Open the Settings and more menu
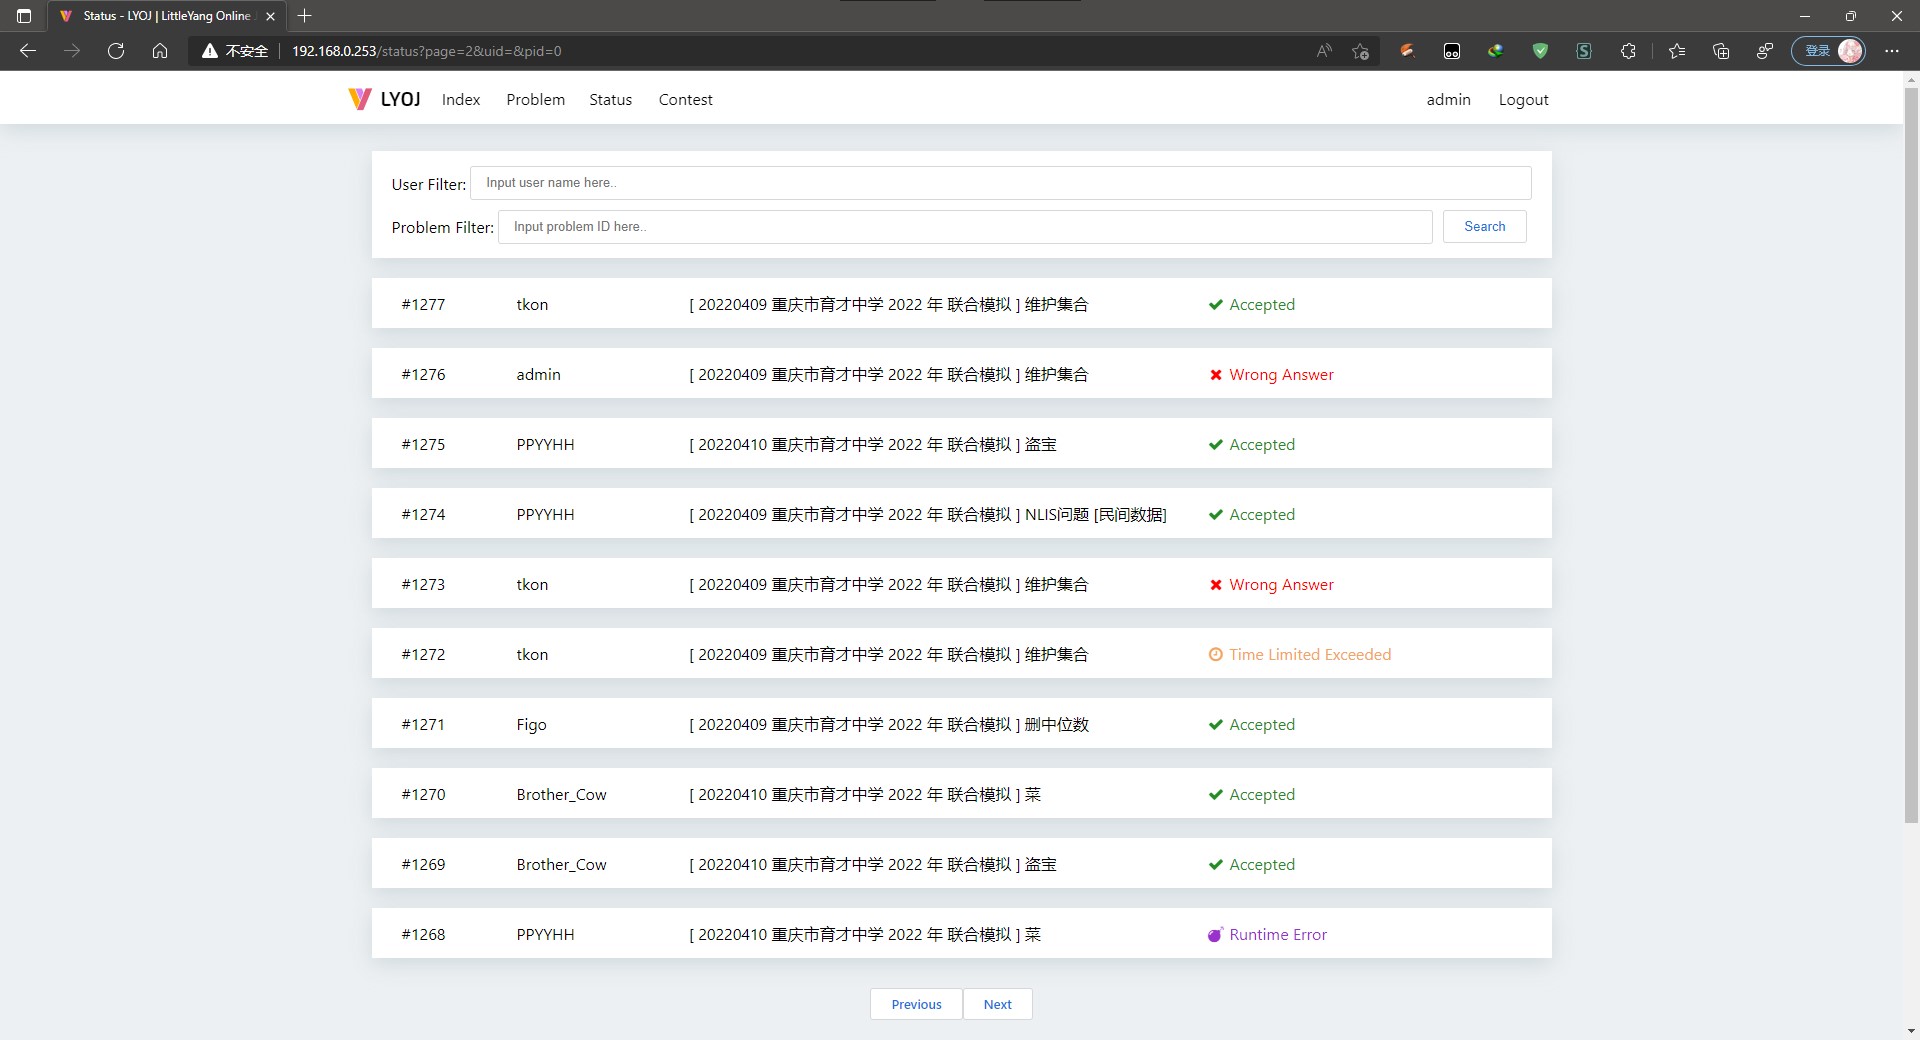 [x=1892, y=51]
